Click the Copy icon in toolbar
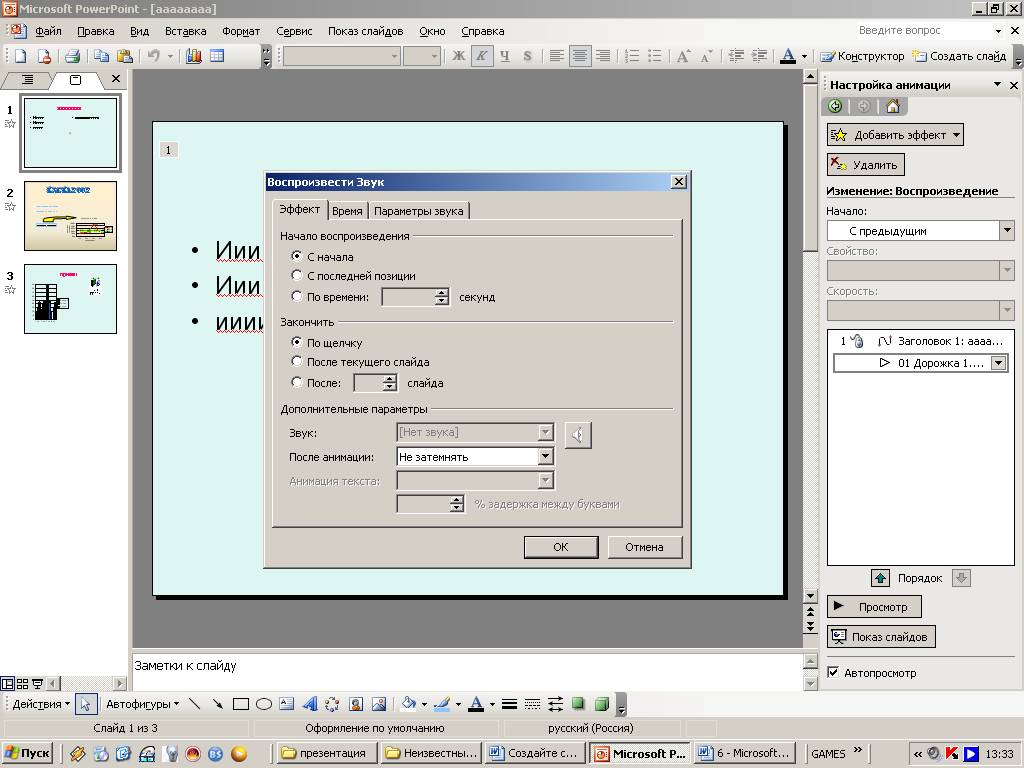Image resolution: width=1024 pixels, height=768 pixels. pos(101,56)
